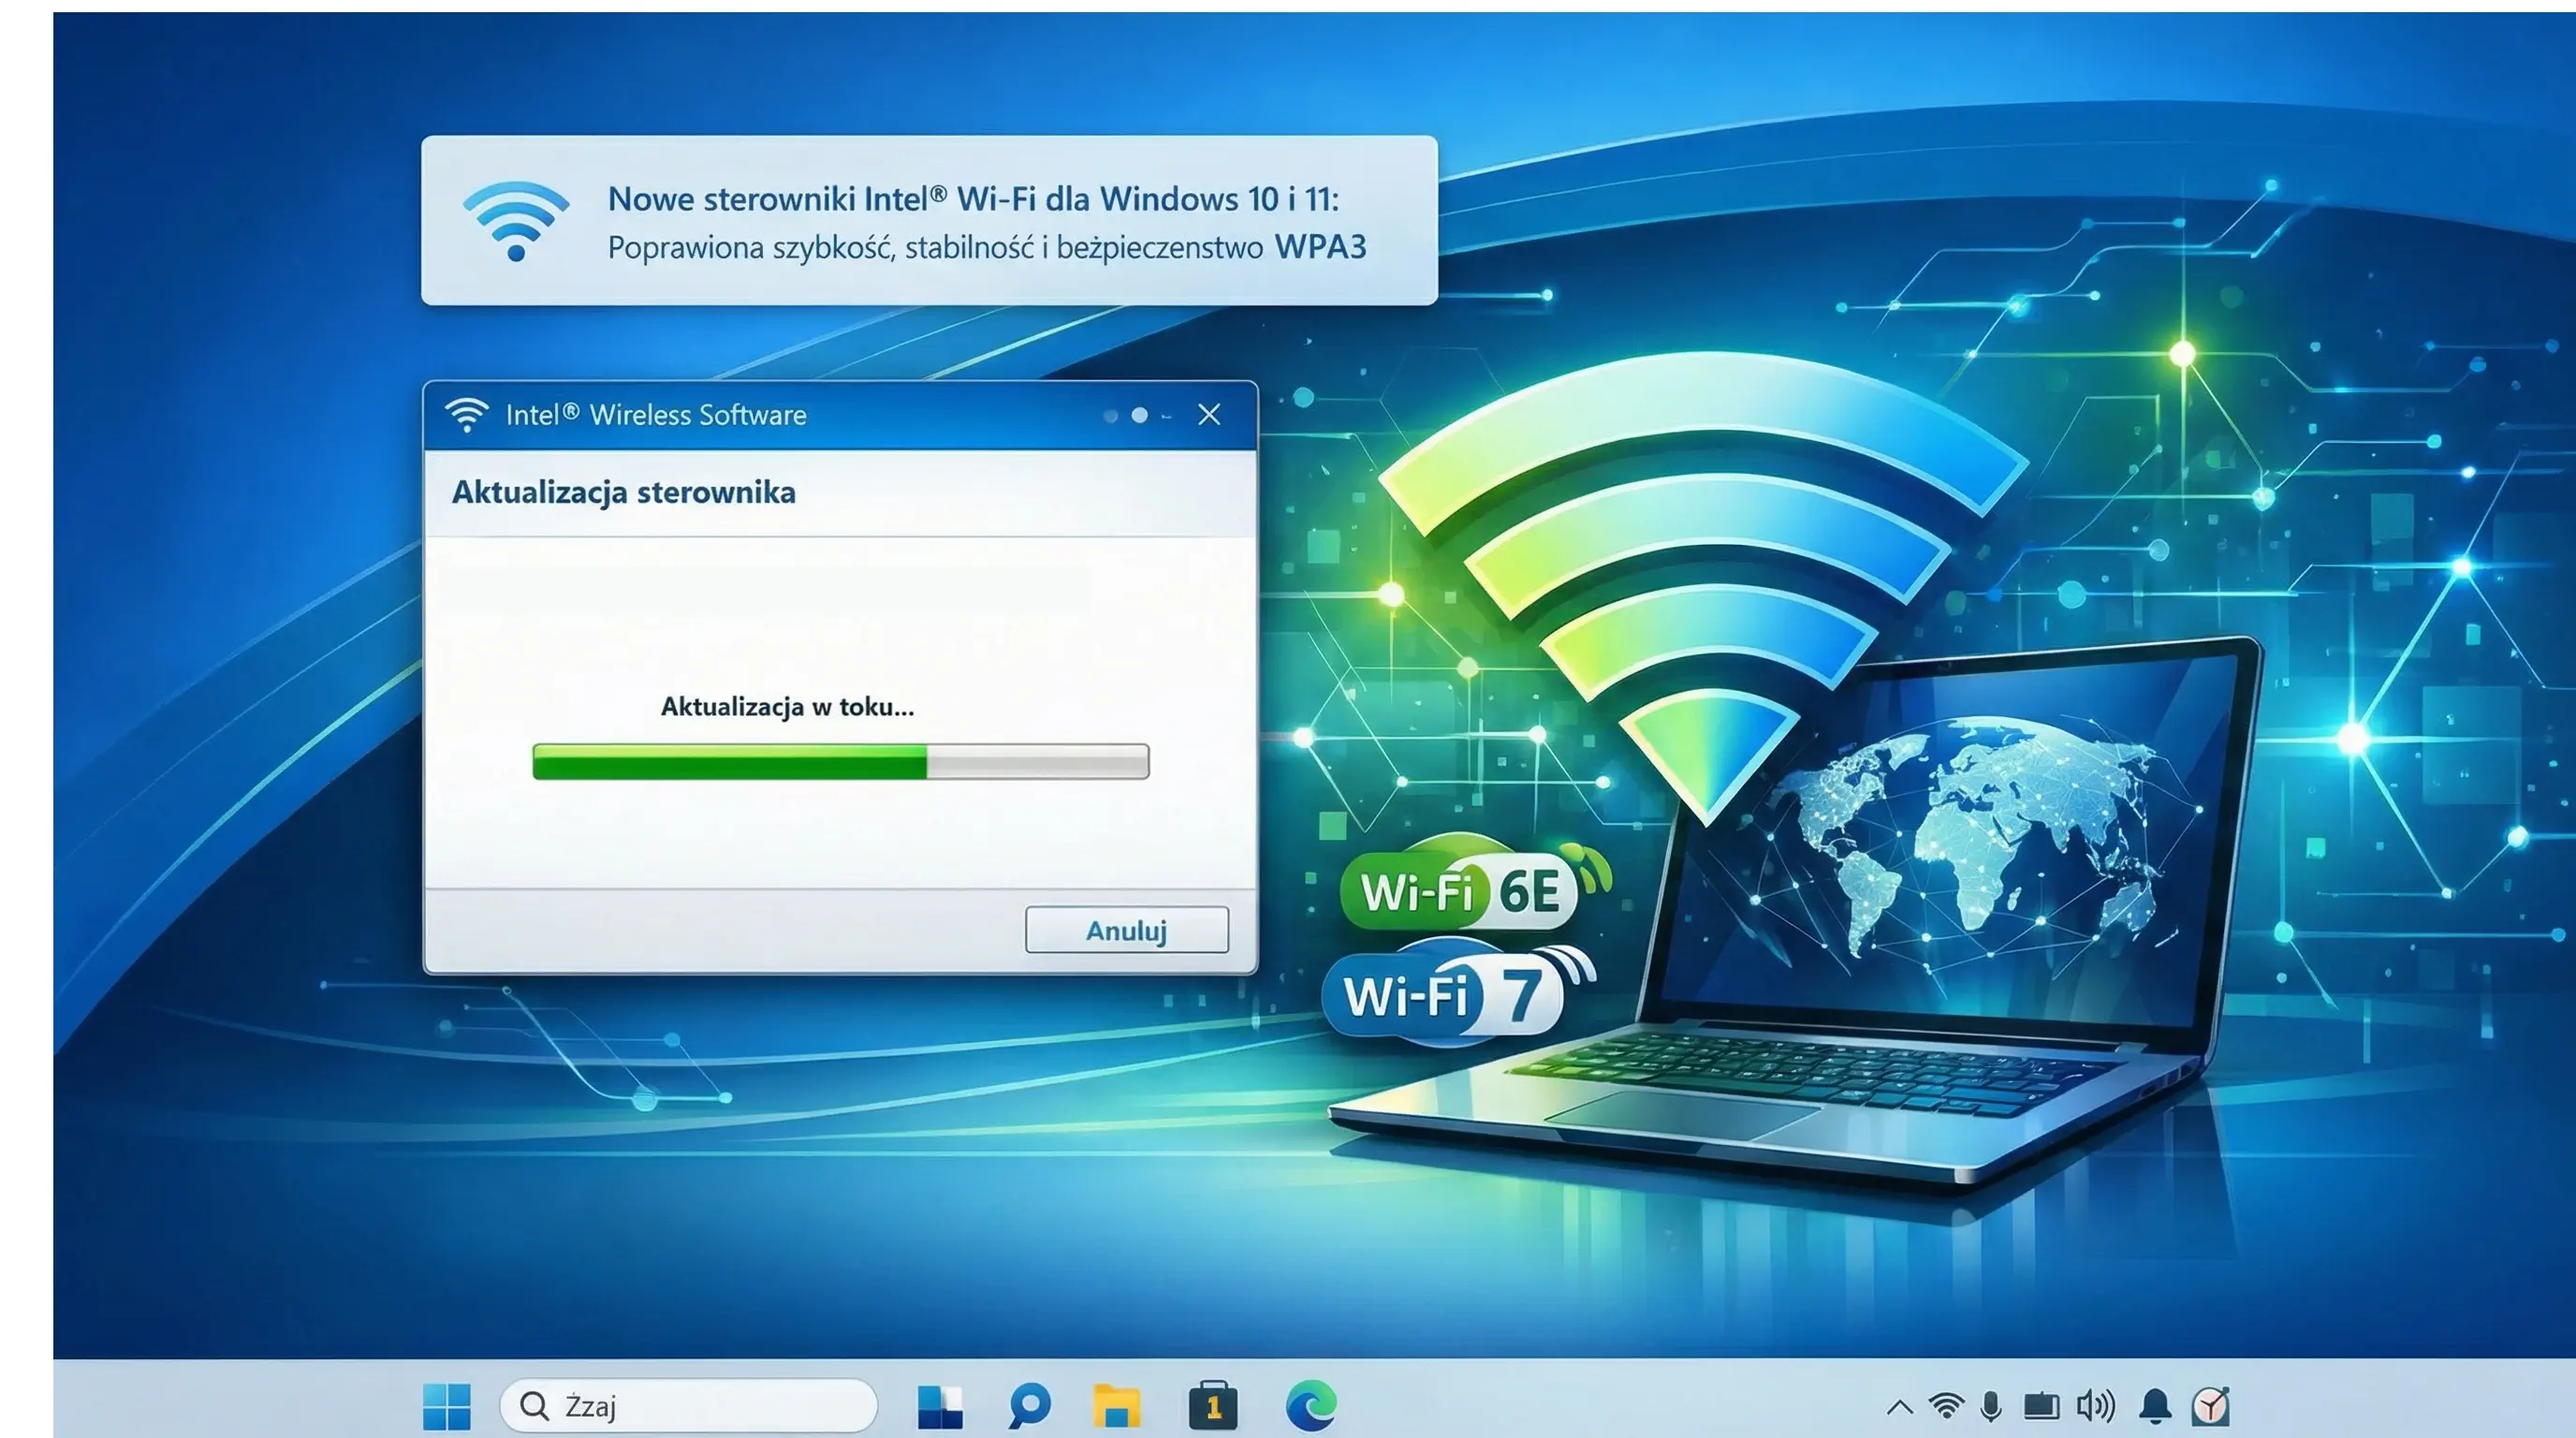Click the Intel Wireless Software title icon

tap(466, 414)
